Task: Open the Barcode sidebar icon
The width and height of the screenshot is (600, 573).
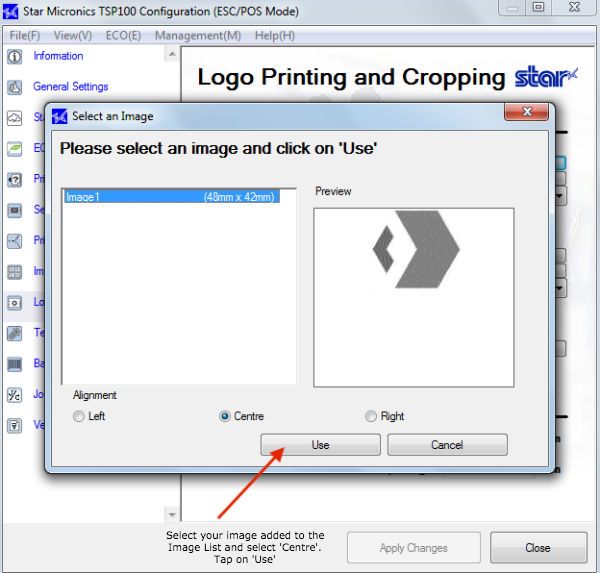Action: click(x=15, y=364)
